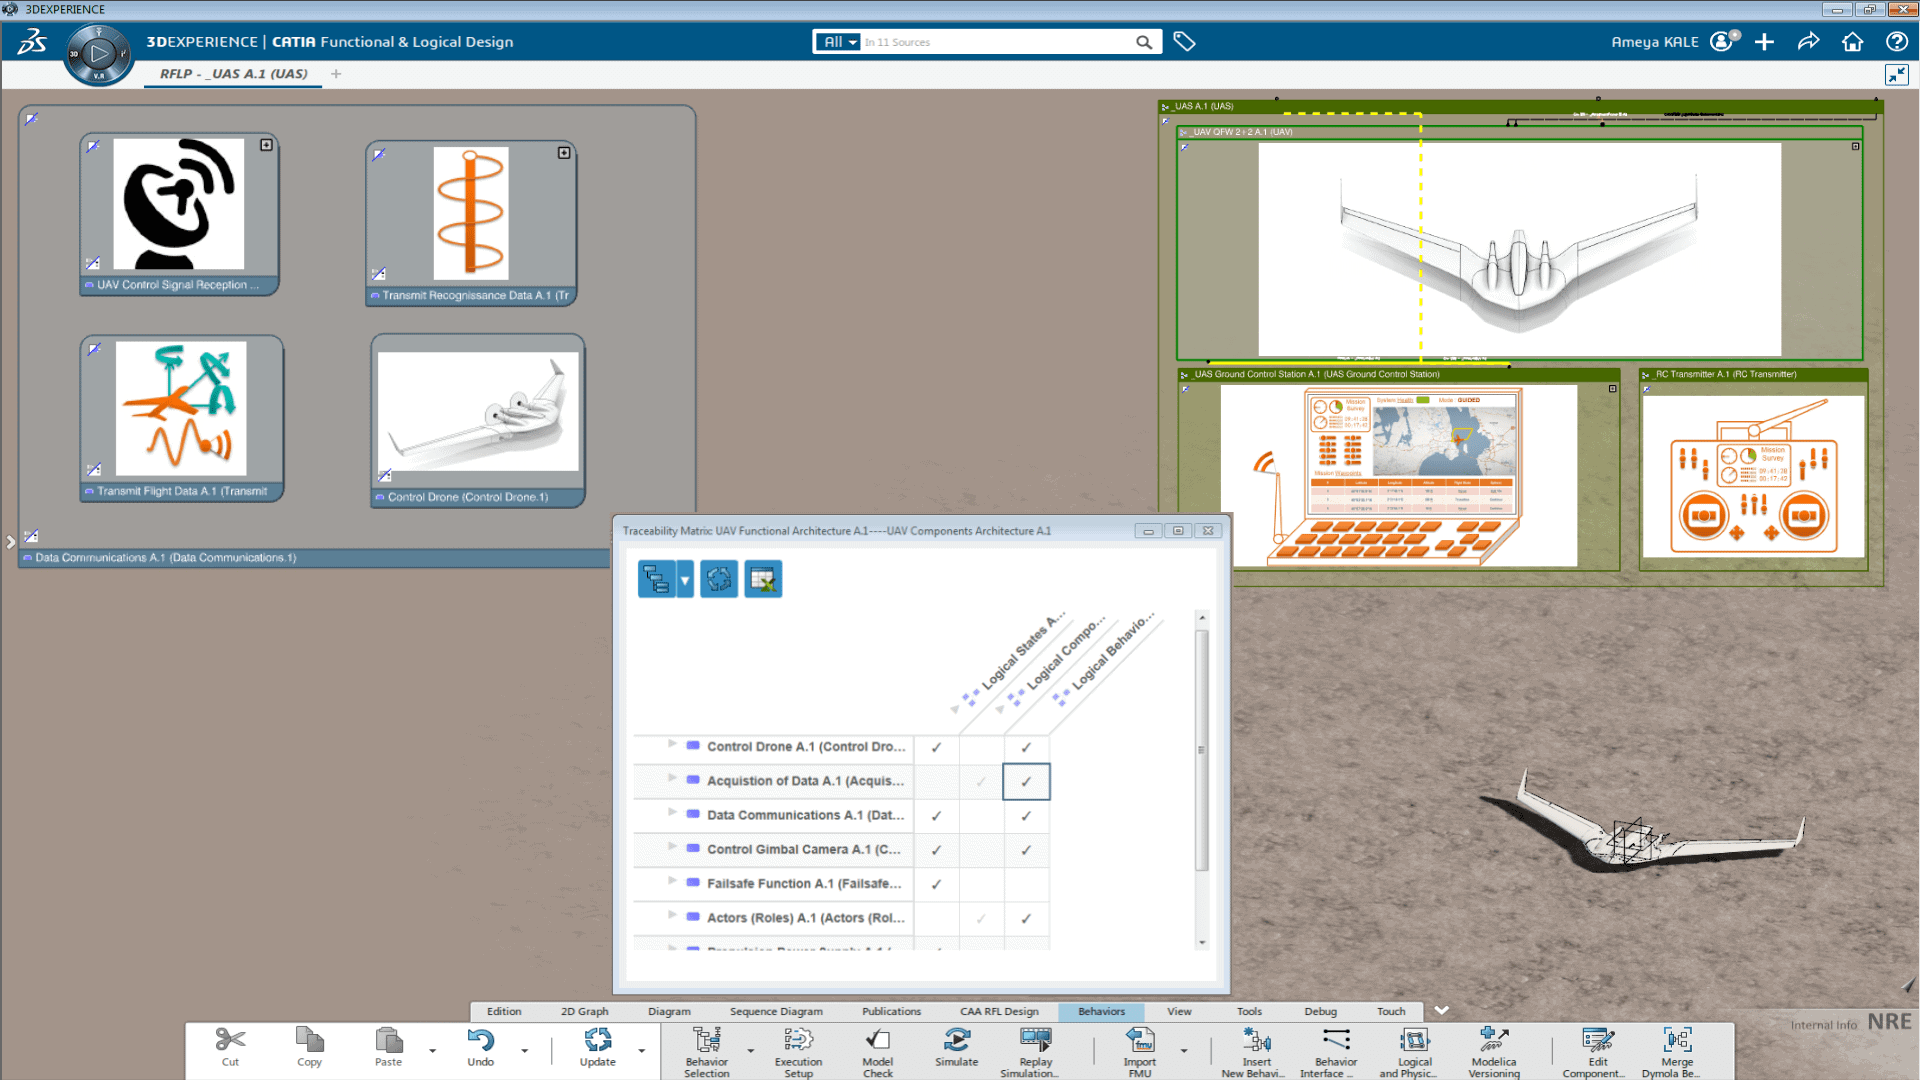Click the refresh icon in Traceability Matrix

pyautogui.click(x=718, y=579)
